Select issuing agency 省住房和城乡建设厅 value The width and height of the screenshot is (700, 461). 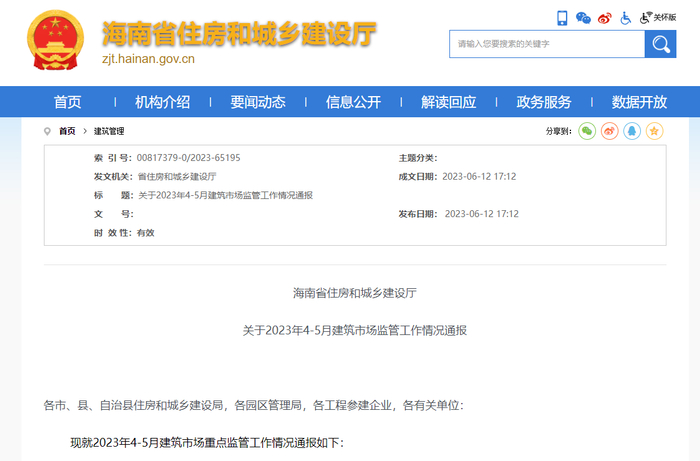[x=177, y=177]
